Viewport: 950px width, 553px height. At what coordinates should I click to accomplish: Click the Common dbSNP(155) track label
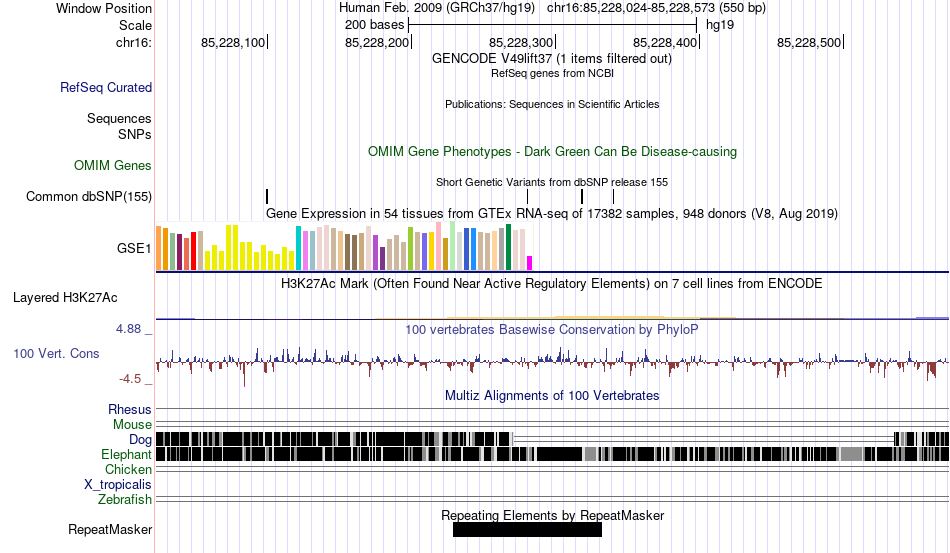(x=88, y=196)
